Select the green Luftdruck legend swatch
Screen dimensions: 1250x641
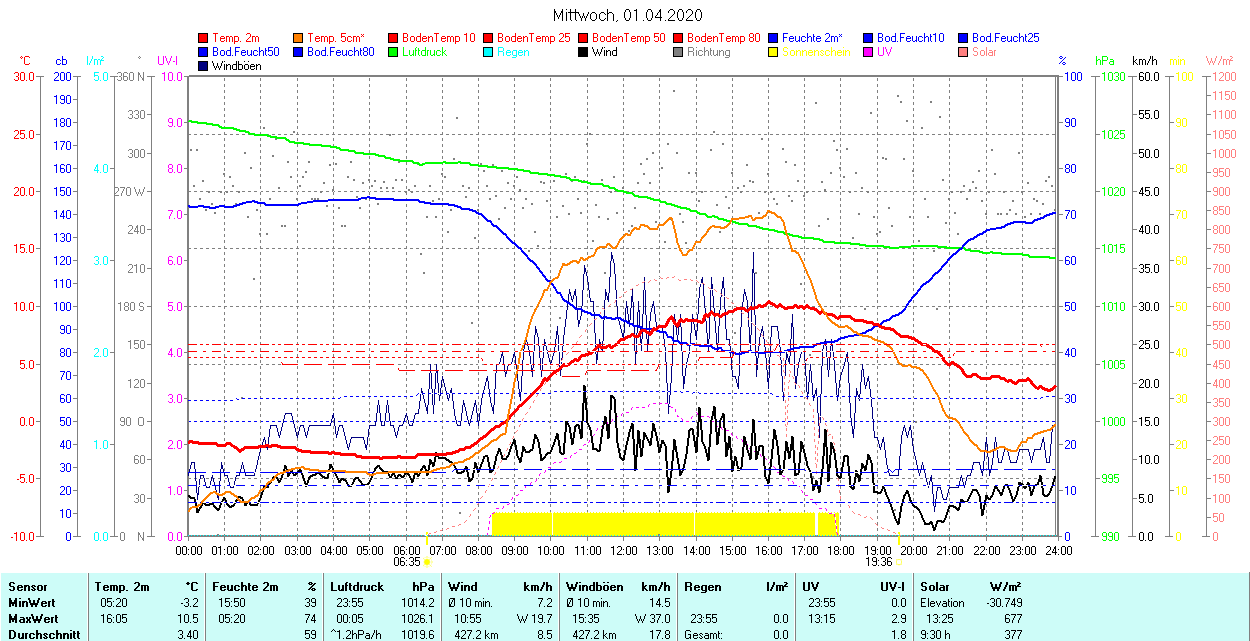tap(394, 52)
